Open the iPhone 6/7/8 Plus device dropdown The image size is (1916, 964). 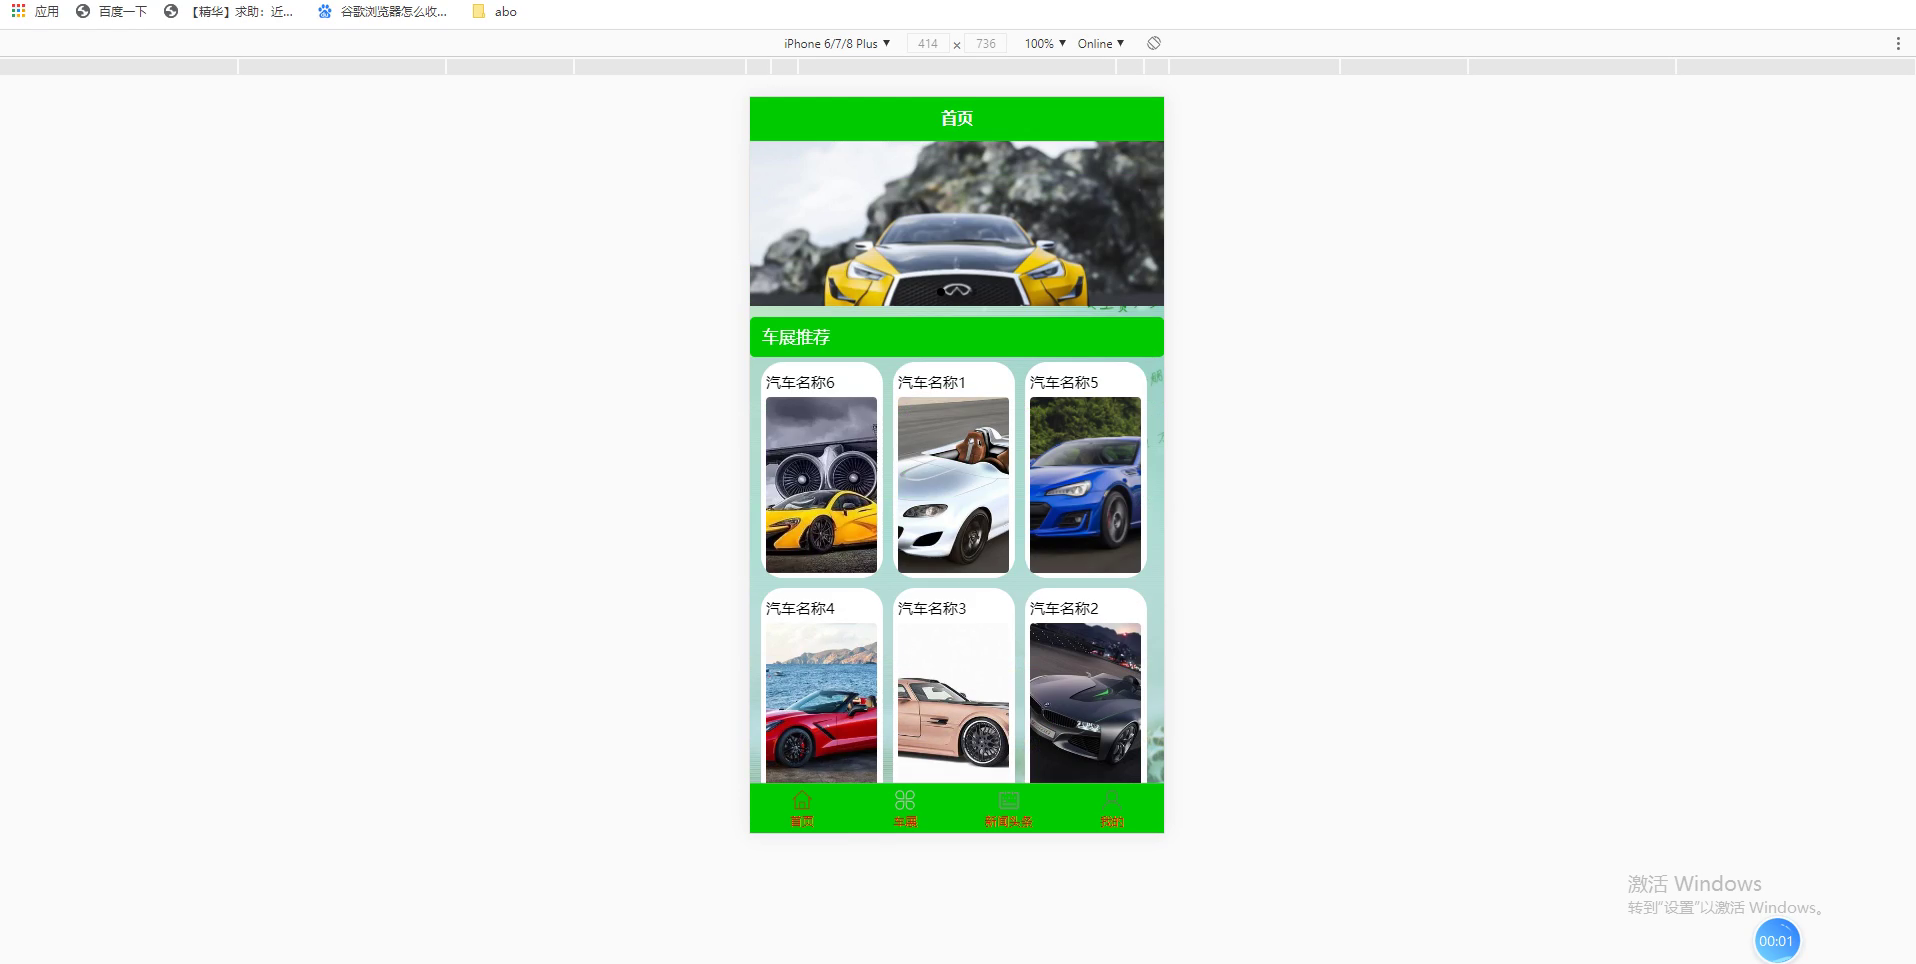coord(837,43)
